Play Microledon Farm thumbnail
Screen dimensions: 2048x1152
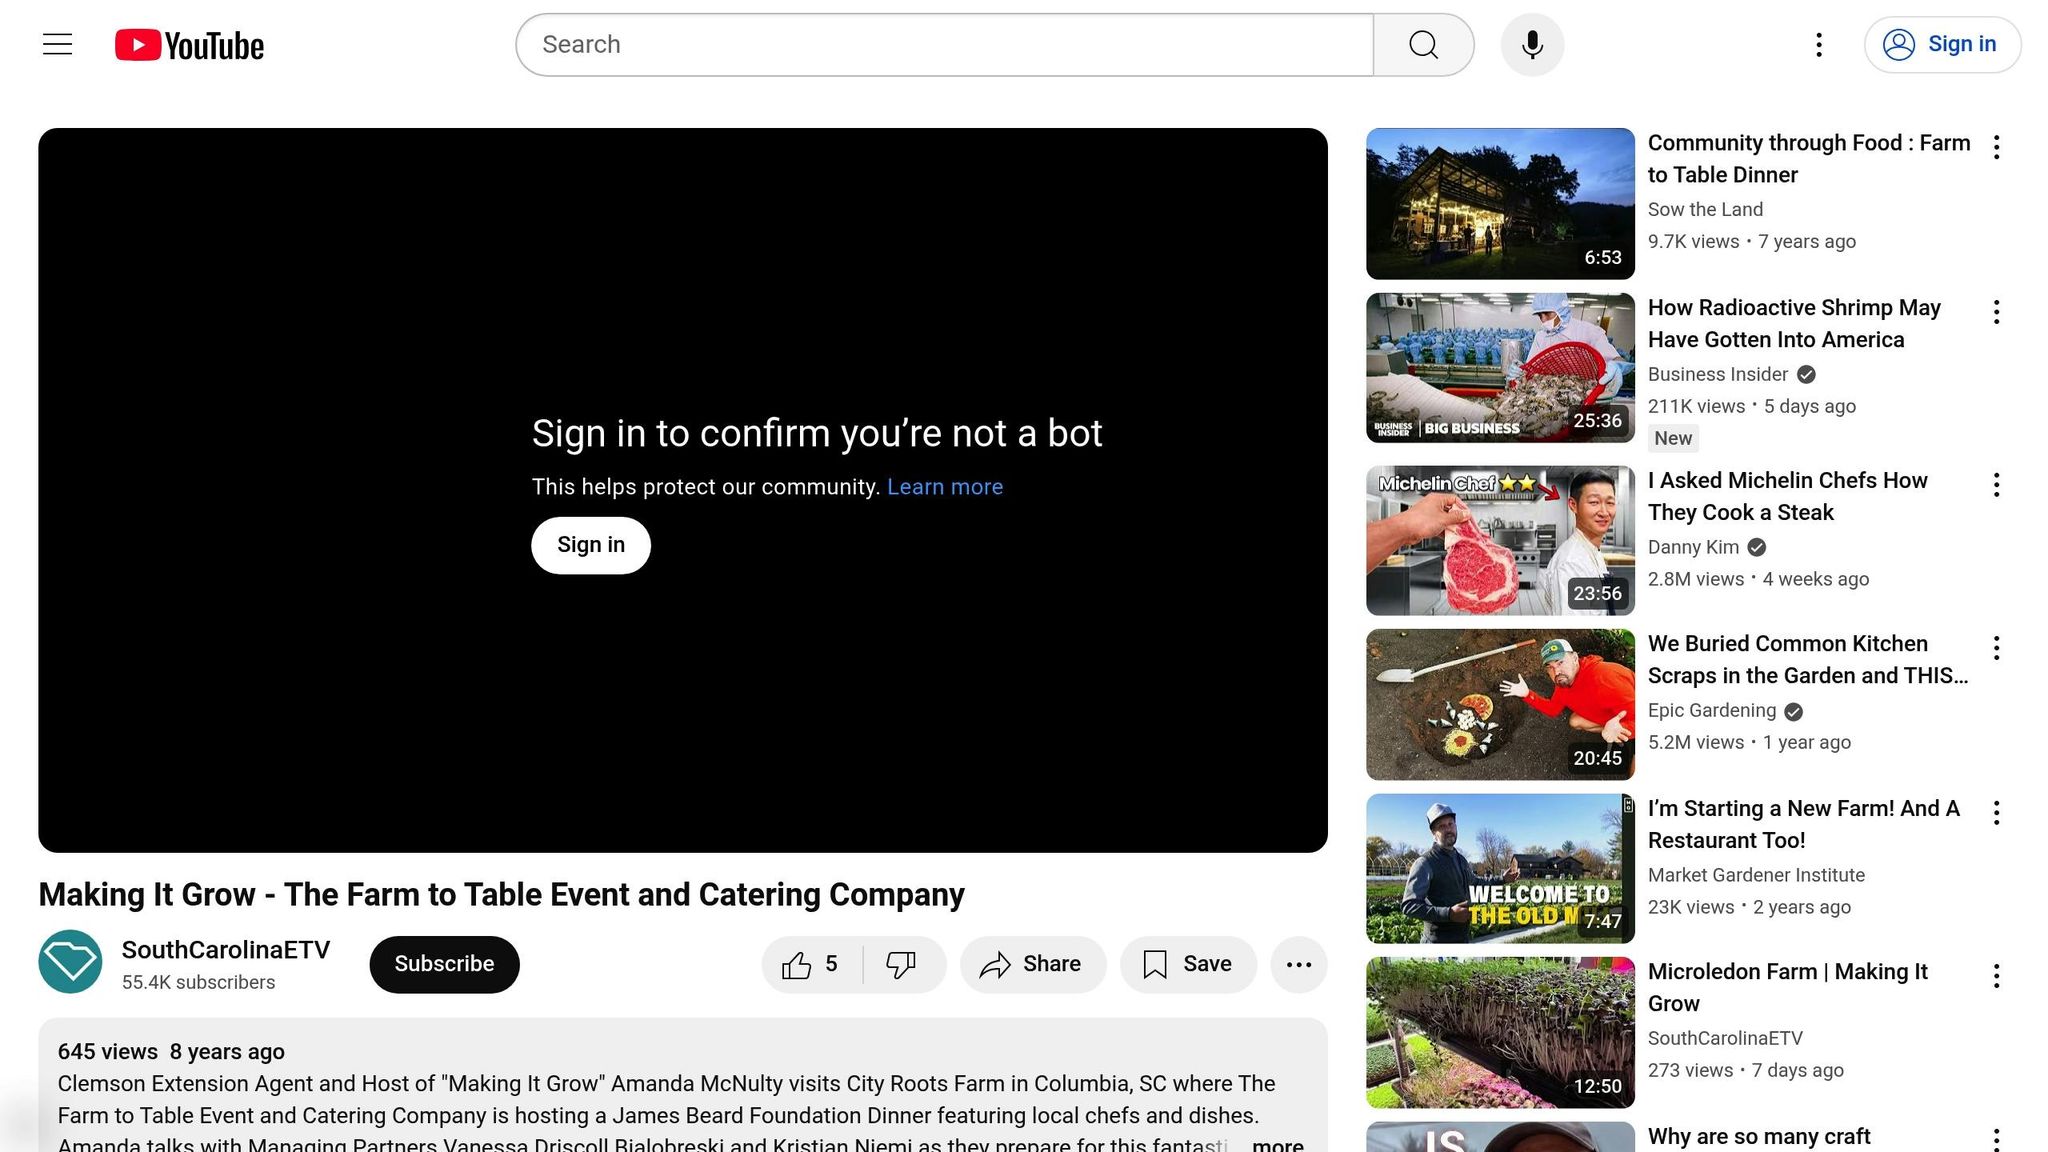(x=1500, y=1032)
